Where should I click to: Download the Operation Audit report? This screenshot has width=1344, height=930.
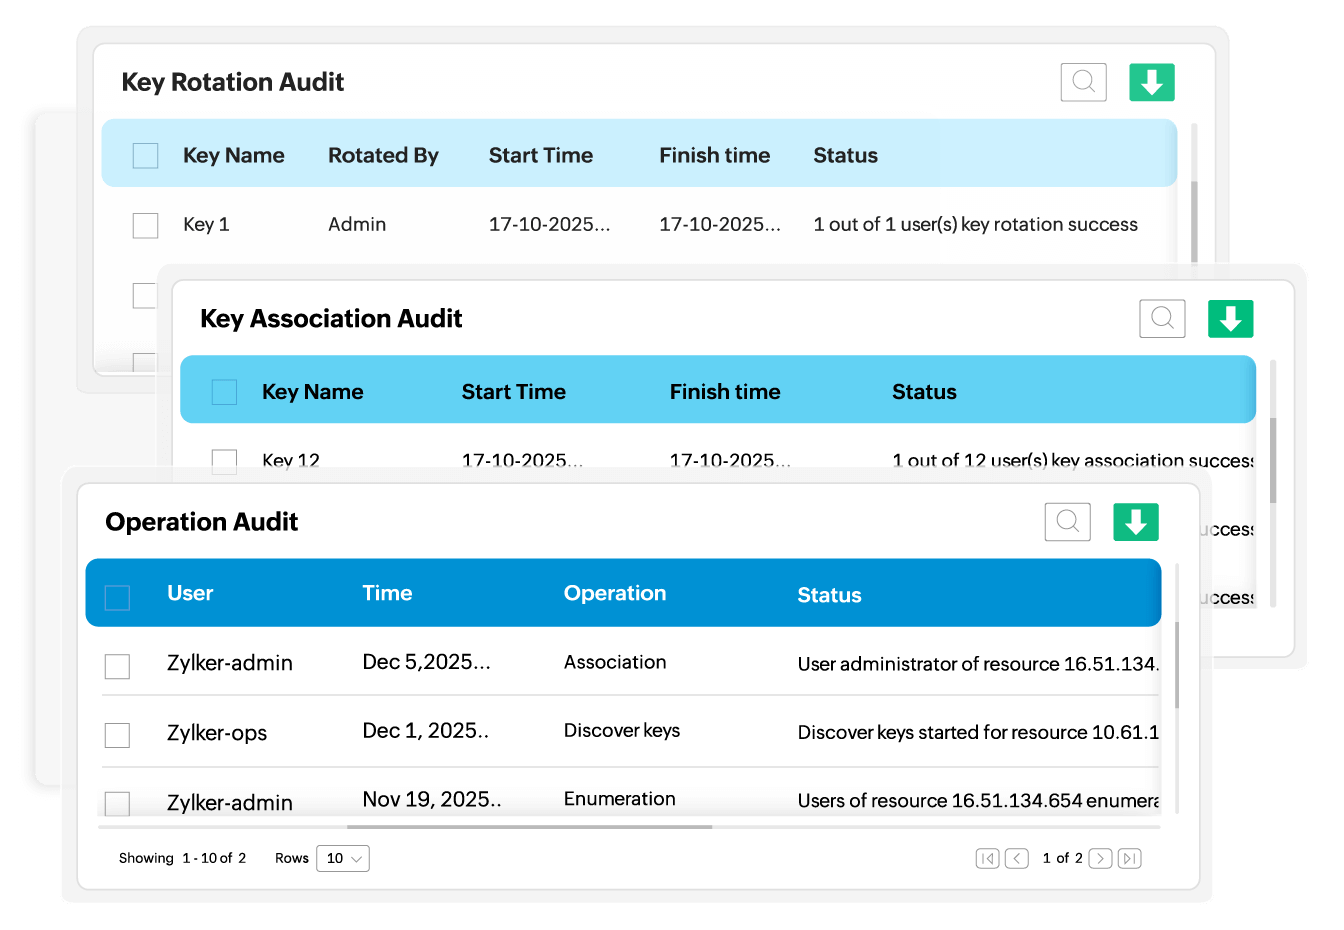click(1135, 522)
